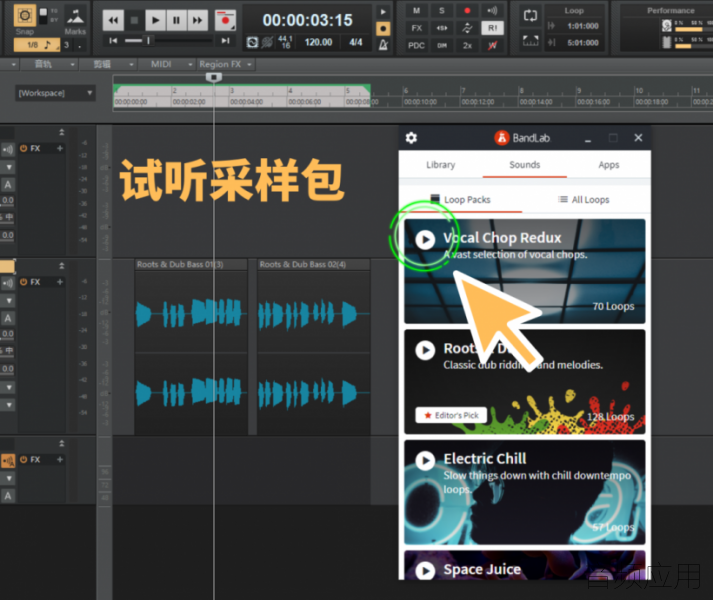Collapse the top track with double-arrow

[61, 132]
